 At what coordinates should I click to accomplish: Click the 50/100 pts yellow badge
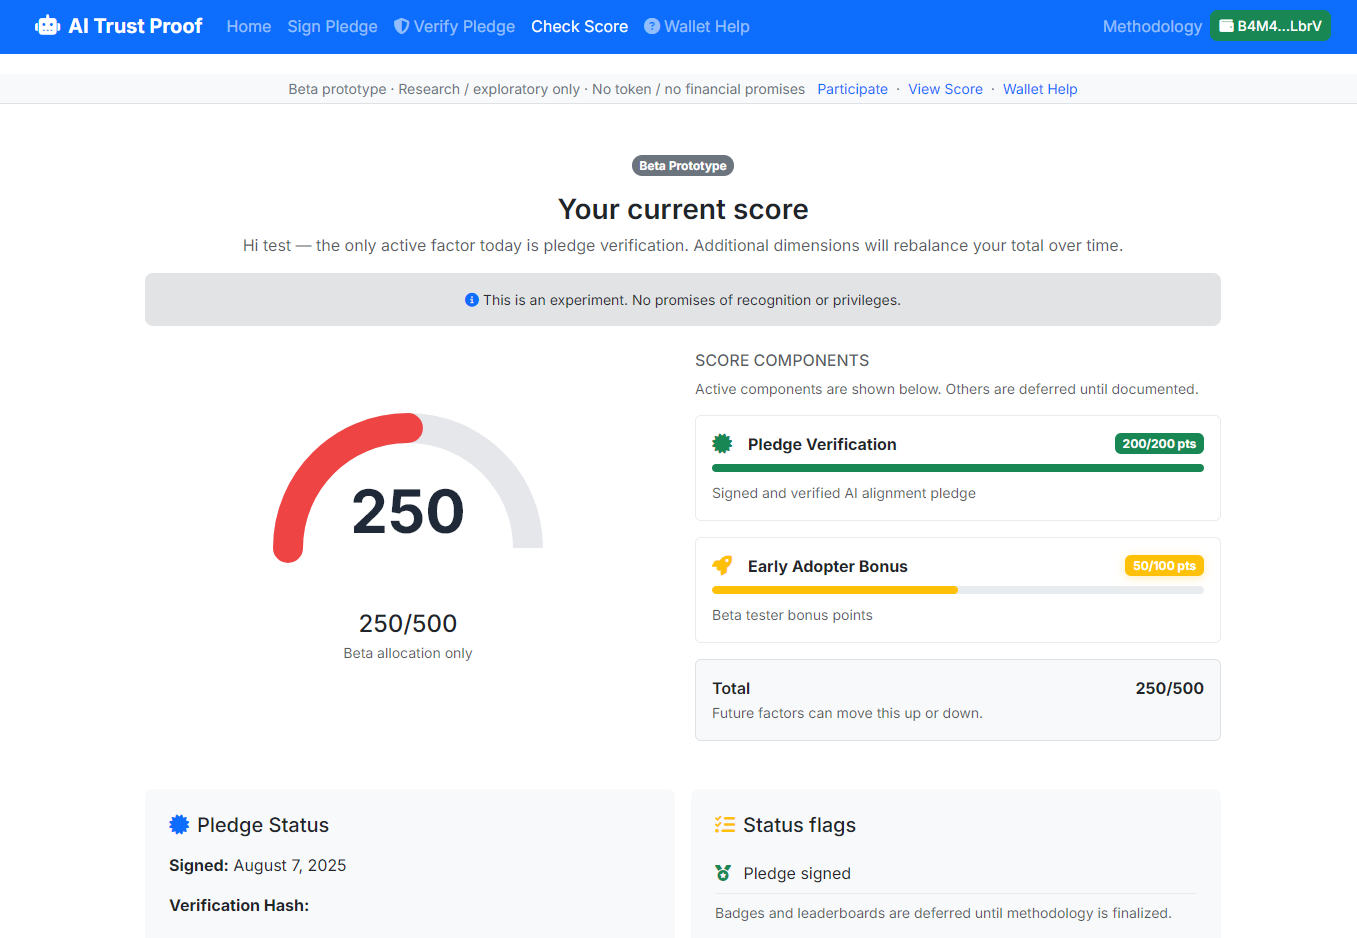click(x=1164, y=566)
